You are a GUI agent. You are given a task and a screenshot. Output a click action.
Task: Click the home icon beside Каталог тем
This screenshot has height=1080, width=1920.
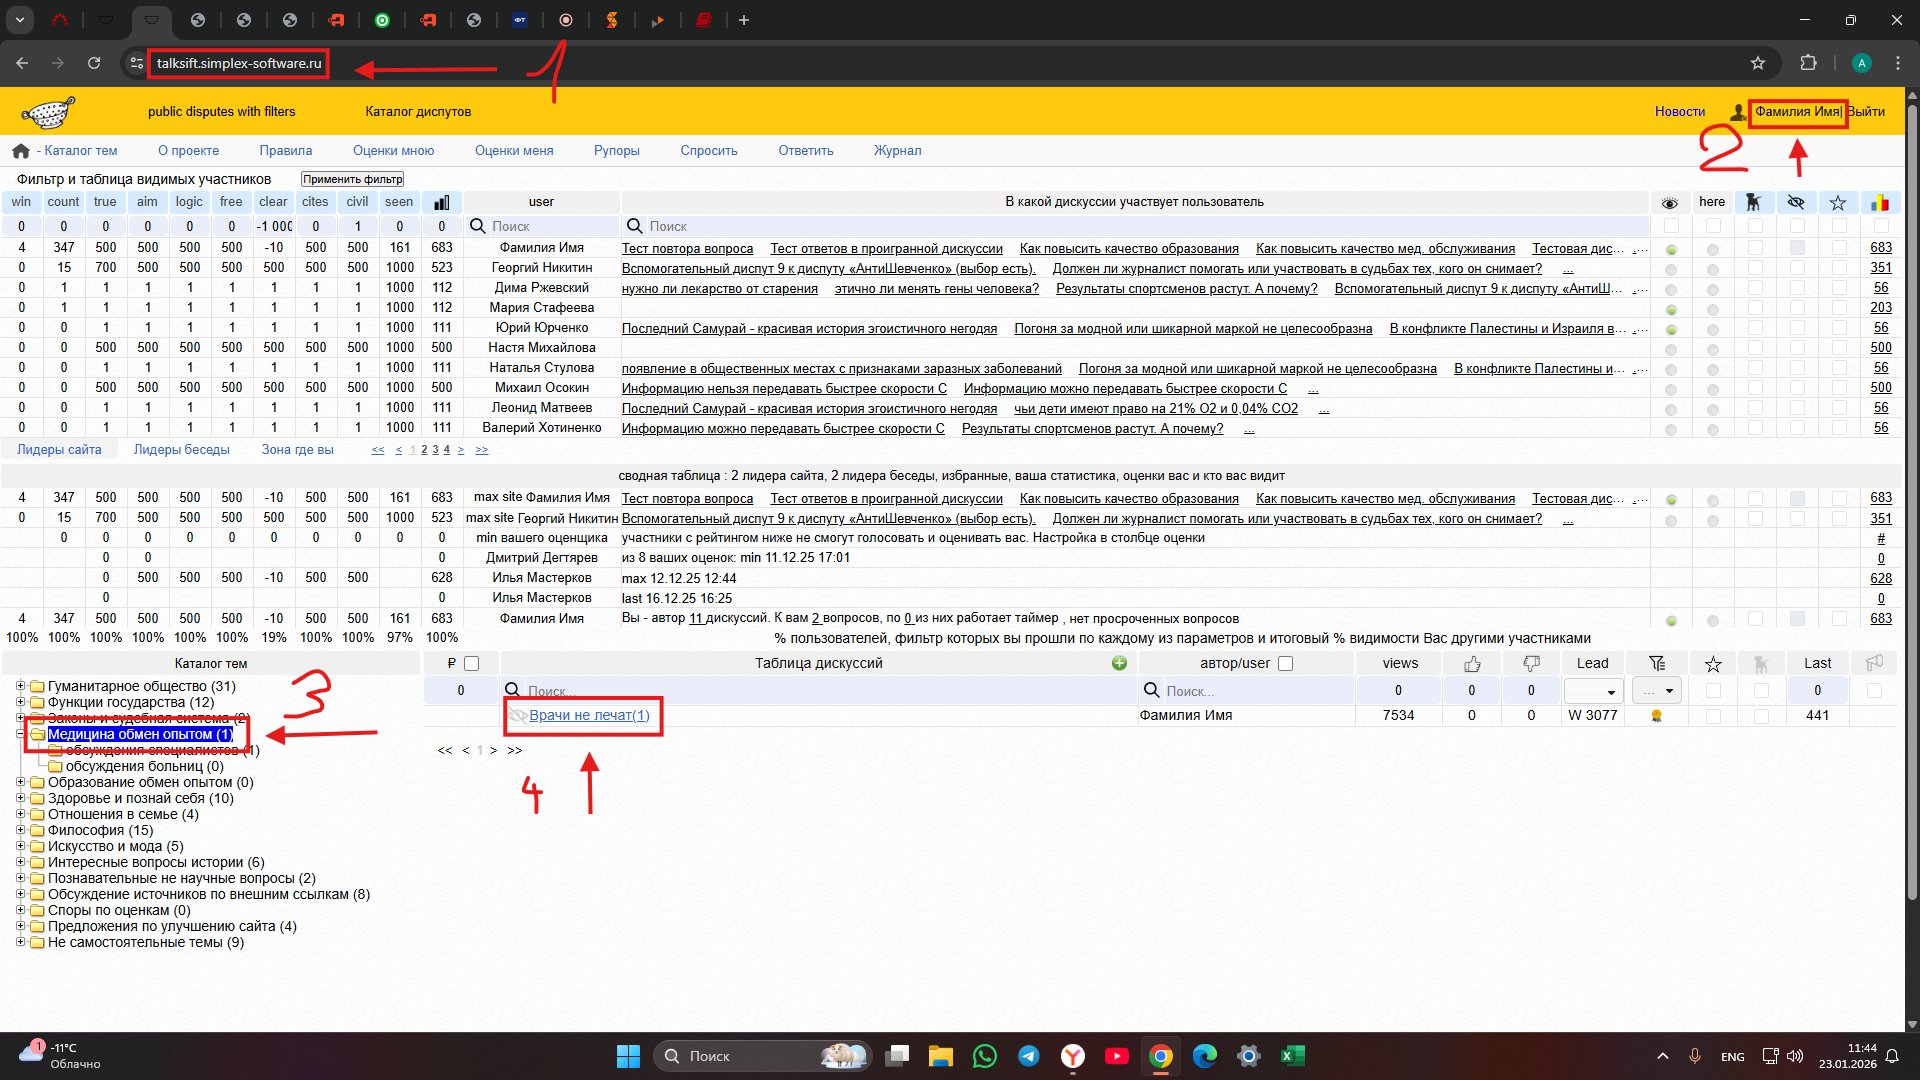click(x=20, y=151)
